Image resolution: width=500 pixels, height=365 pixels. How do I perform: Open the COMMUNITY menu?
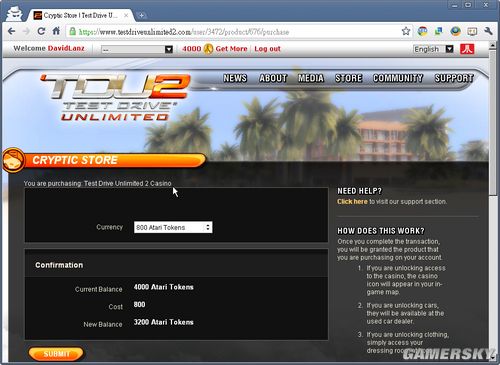[398, 78]
